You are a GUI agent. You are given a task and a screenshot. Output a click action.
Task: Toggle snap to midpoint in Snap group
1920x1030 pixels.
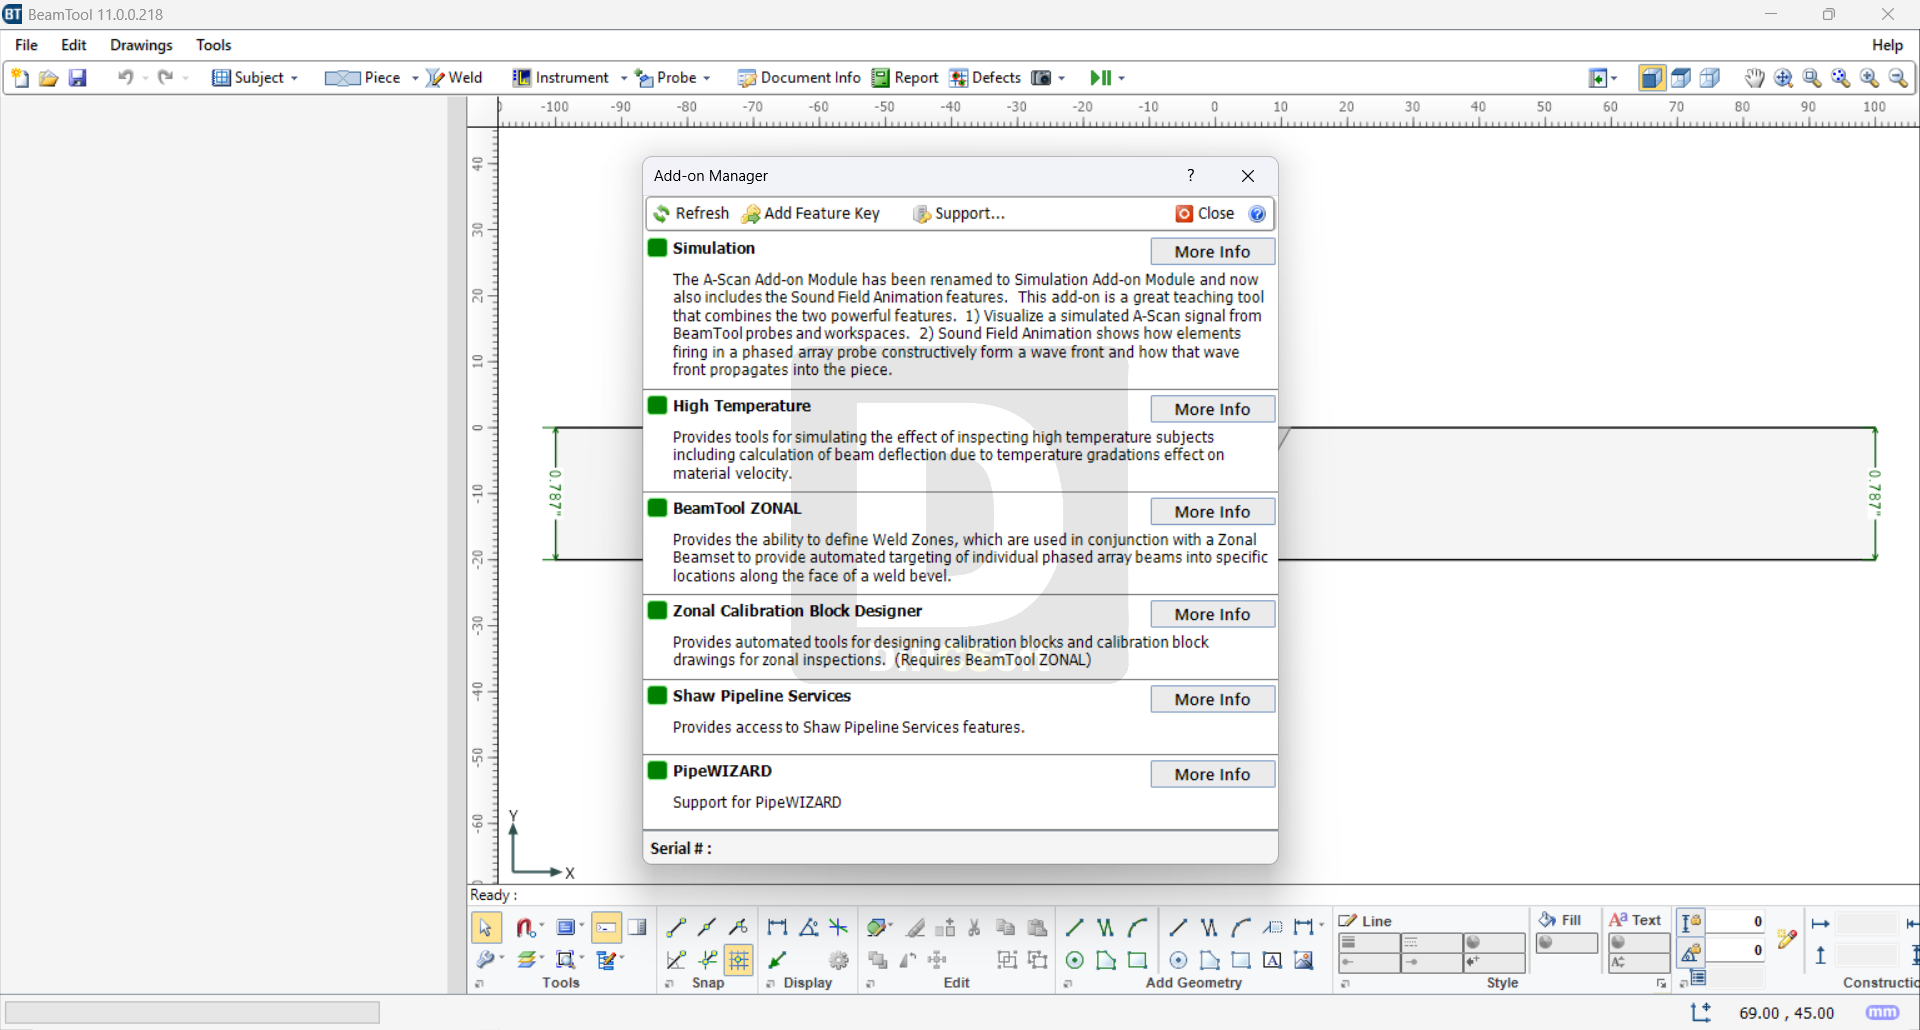[707, 928]
